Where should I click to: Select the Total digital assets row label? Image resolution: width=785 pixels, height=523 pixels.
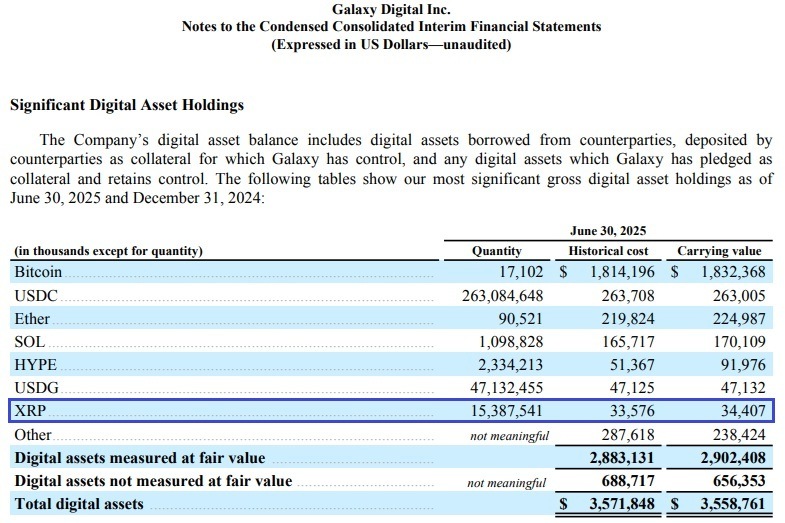click(77, 505)
